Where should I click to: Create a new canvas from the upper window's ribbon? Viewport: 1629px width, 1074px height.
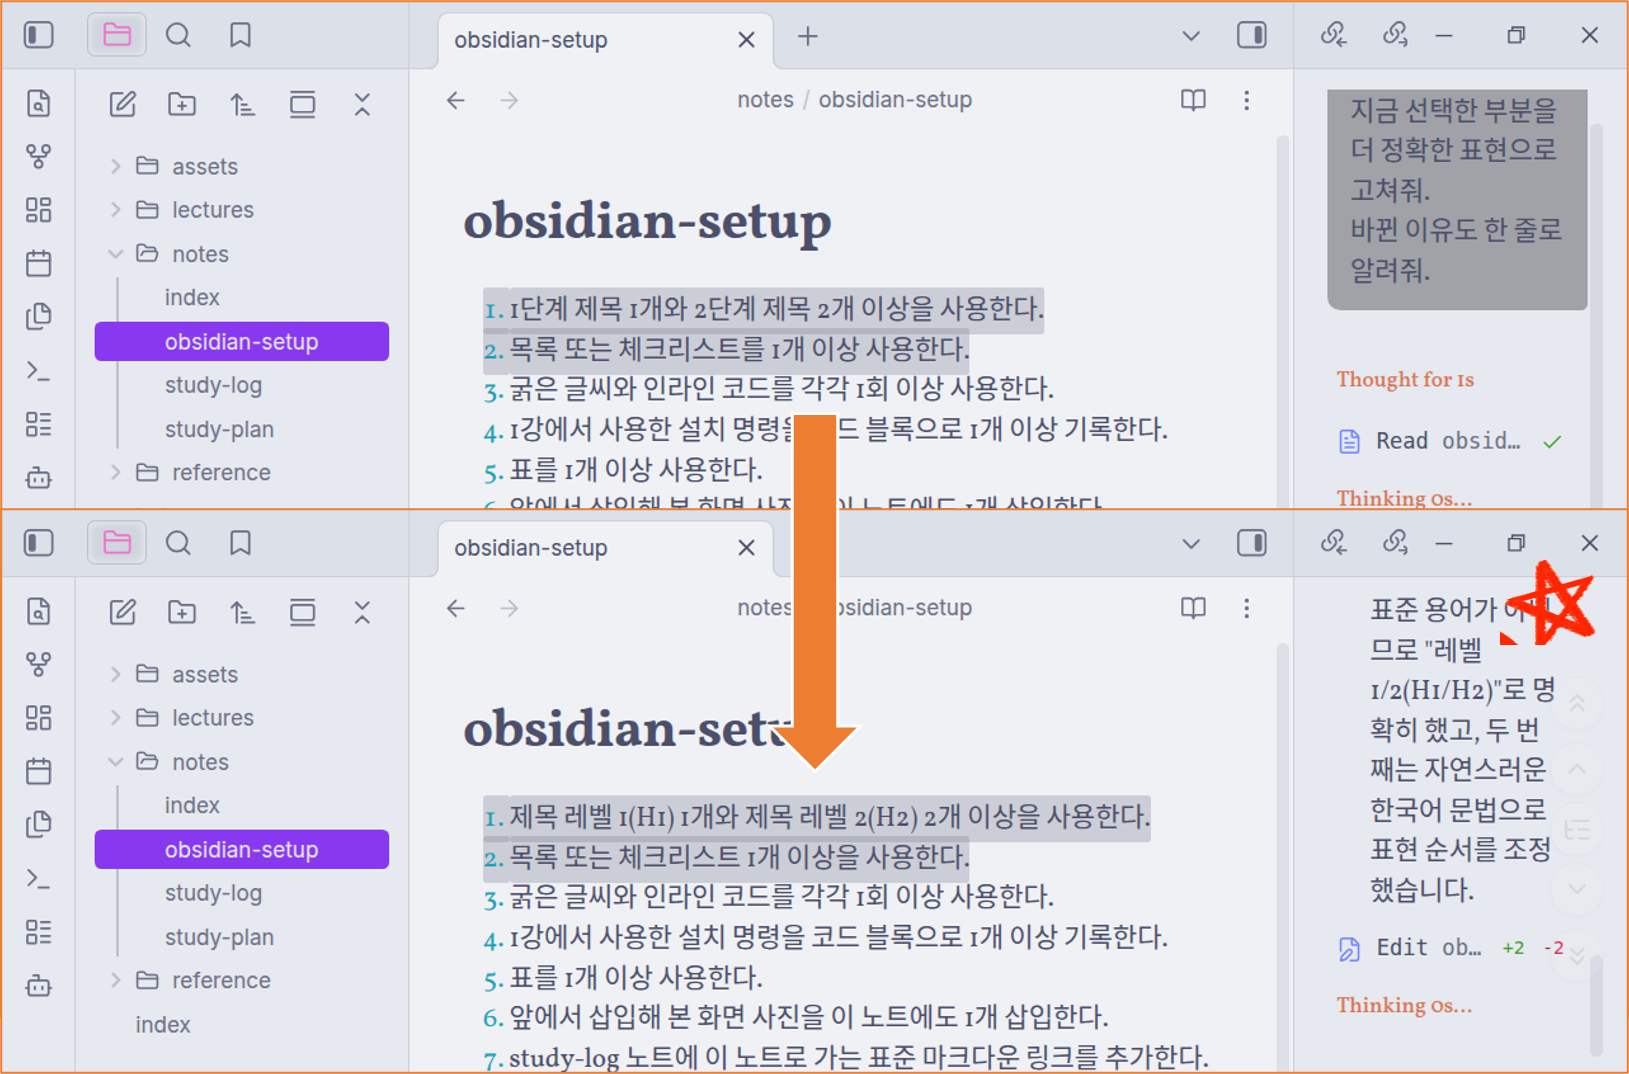coord(38,210)
